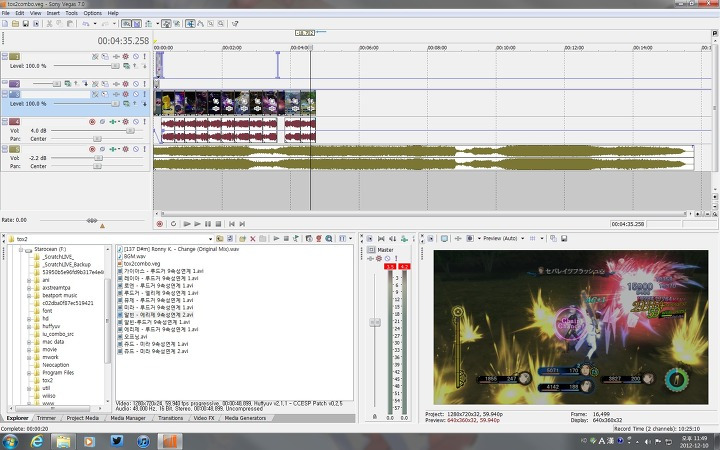
Task: Switch to the Video FX tab
Action: (203, 418)
